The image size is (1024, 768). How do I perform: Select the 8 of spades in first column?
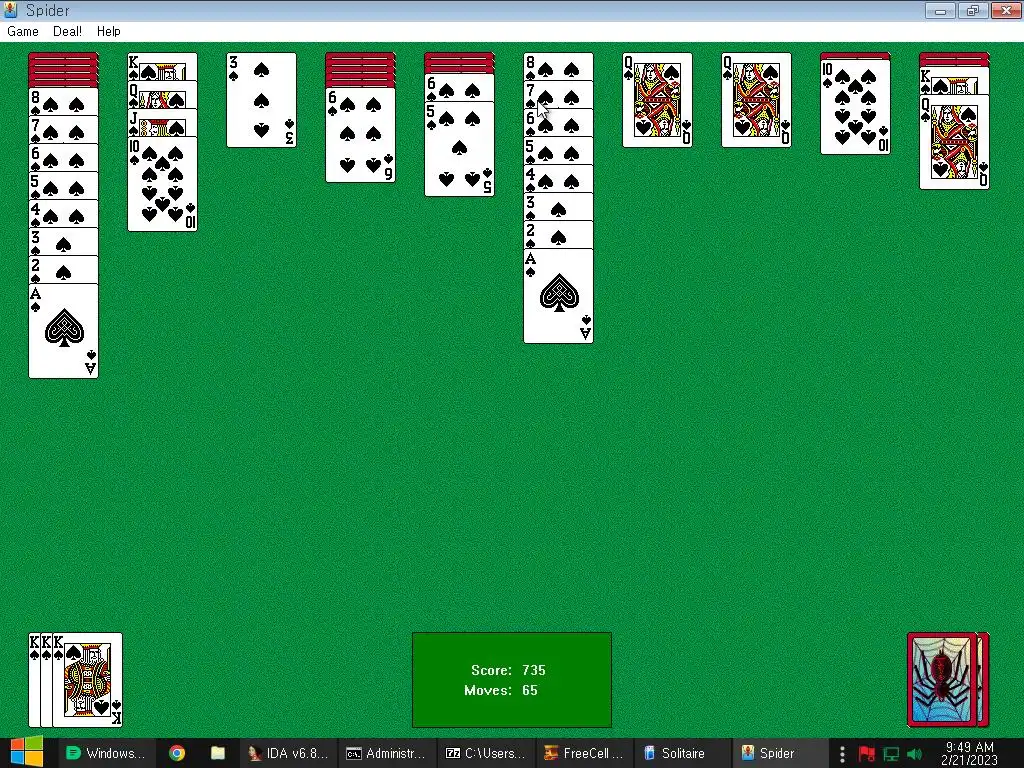tap(63, 101)
